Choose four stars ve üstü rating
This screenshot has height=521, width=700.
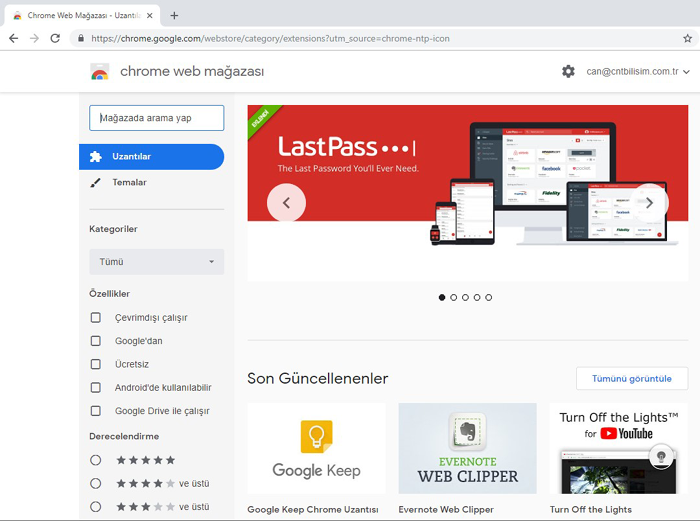point(96,483)
